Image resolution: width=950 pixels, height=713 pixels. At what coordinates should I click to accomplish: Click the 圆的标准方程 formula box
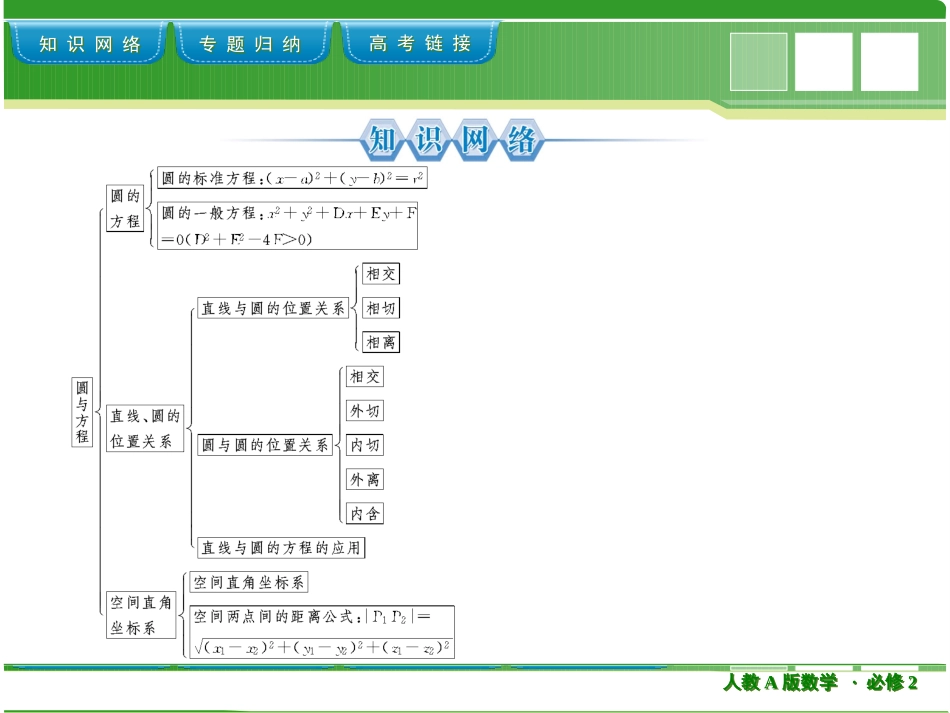point(292,178)
